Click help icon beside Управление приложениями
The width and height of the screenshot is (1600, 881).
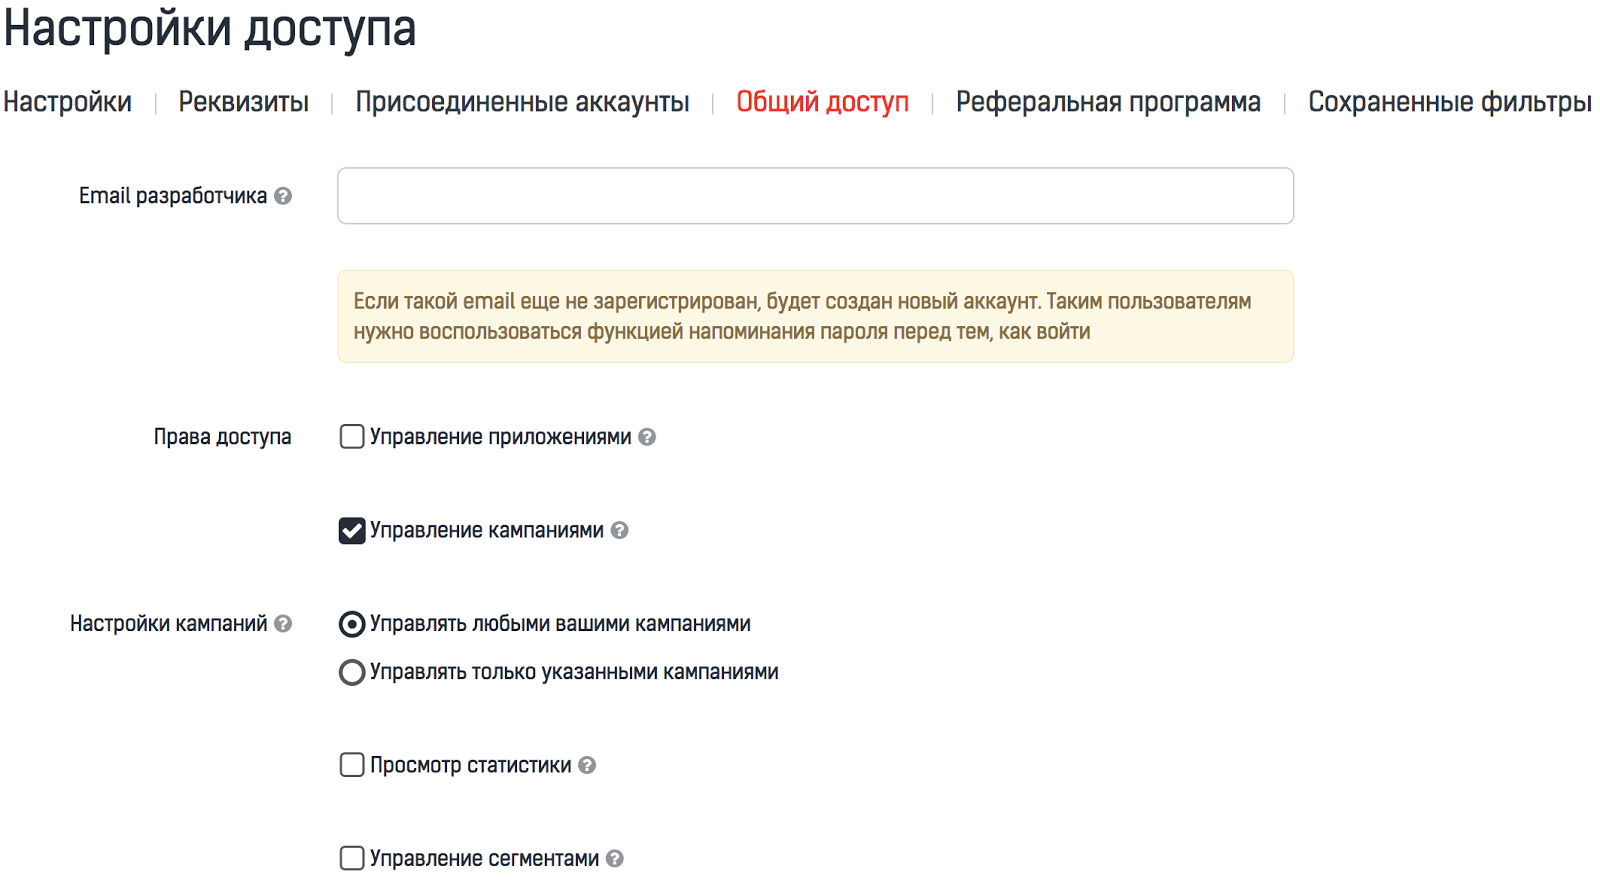point(647,437)
